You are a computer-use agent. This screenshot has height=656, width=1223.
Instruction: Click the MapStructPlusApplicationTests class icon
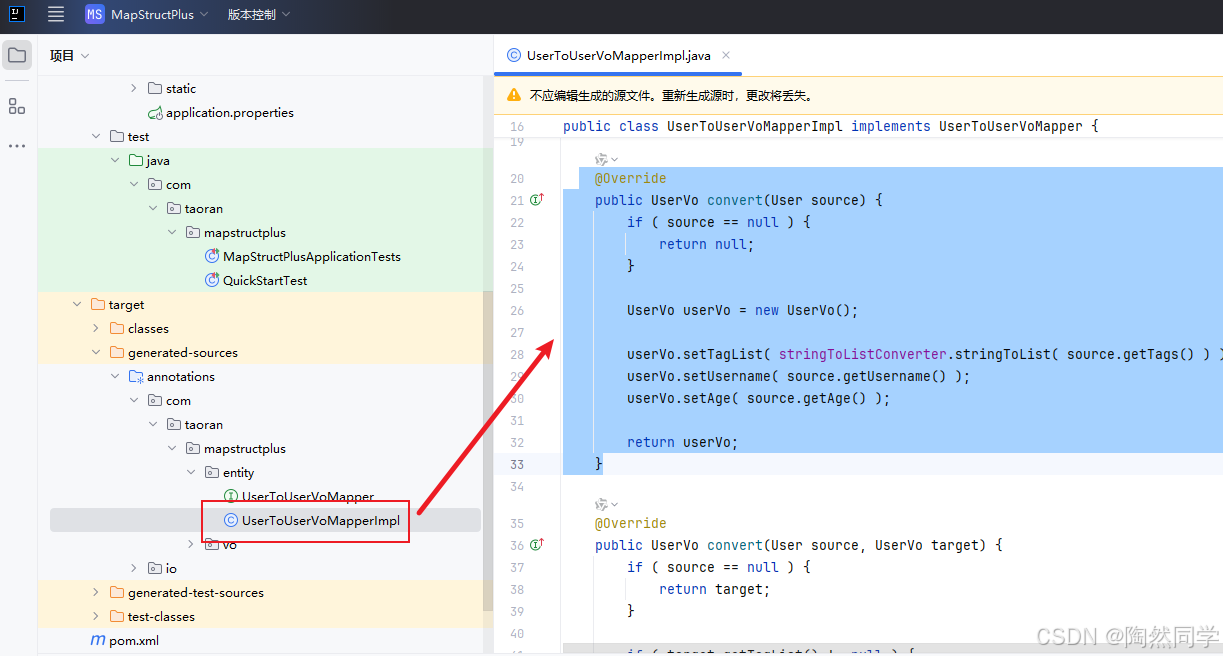[x=212, y=257]
